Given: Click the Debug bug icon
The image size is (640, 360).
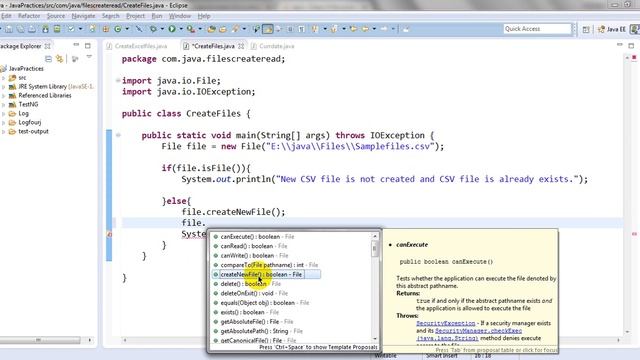Looking at the screenshot, I should tap(153, 29).
